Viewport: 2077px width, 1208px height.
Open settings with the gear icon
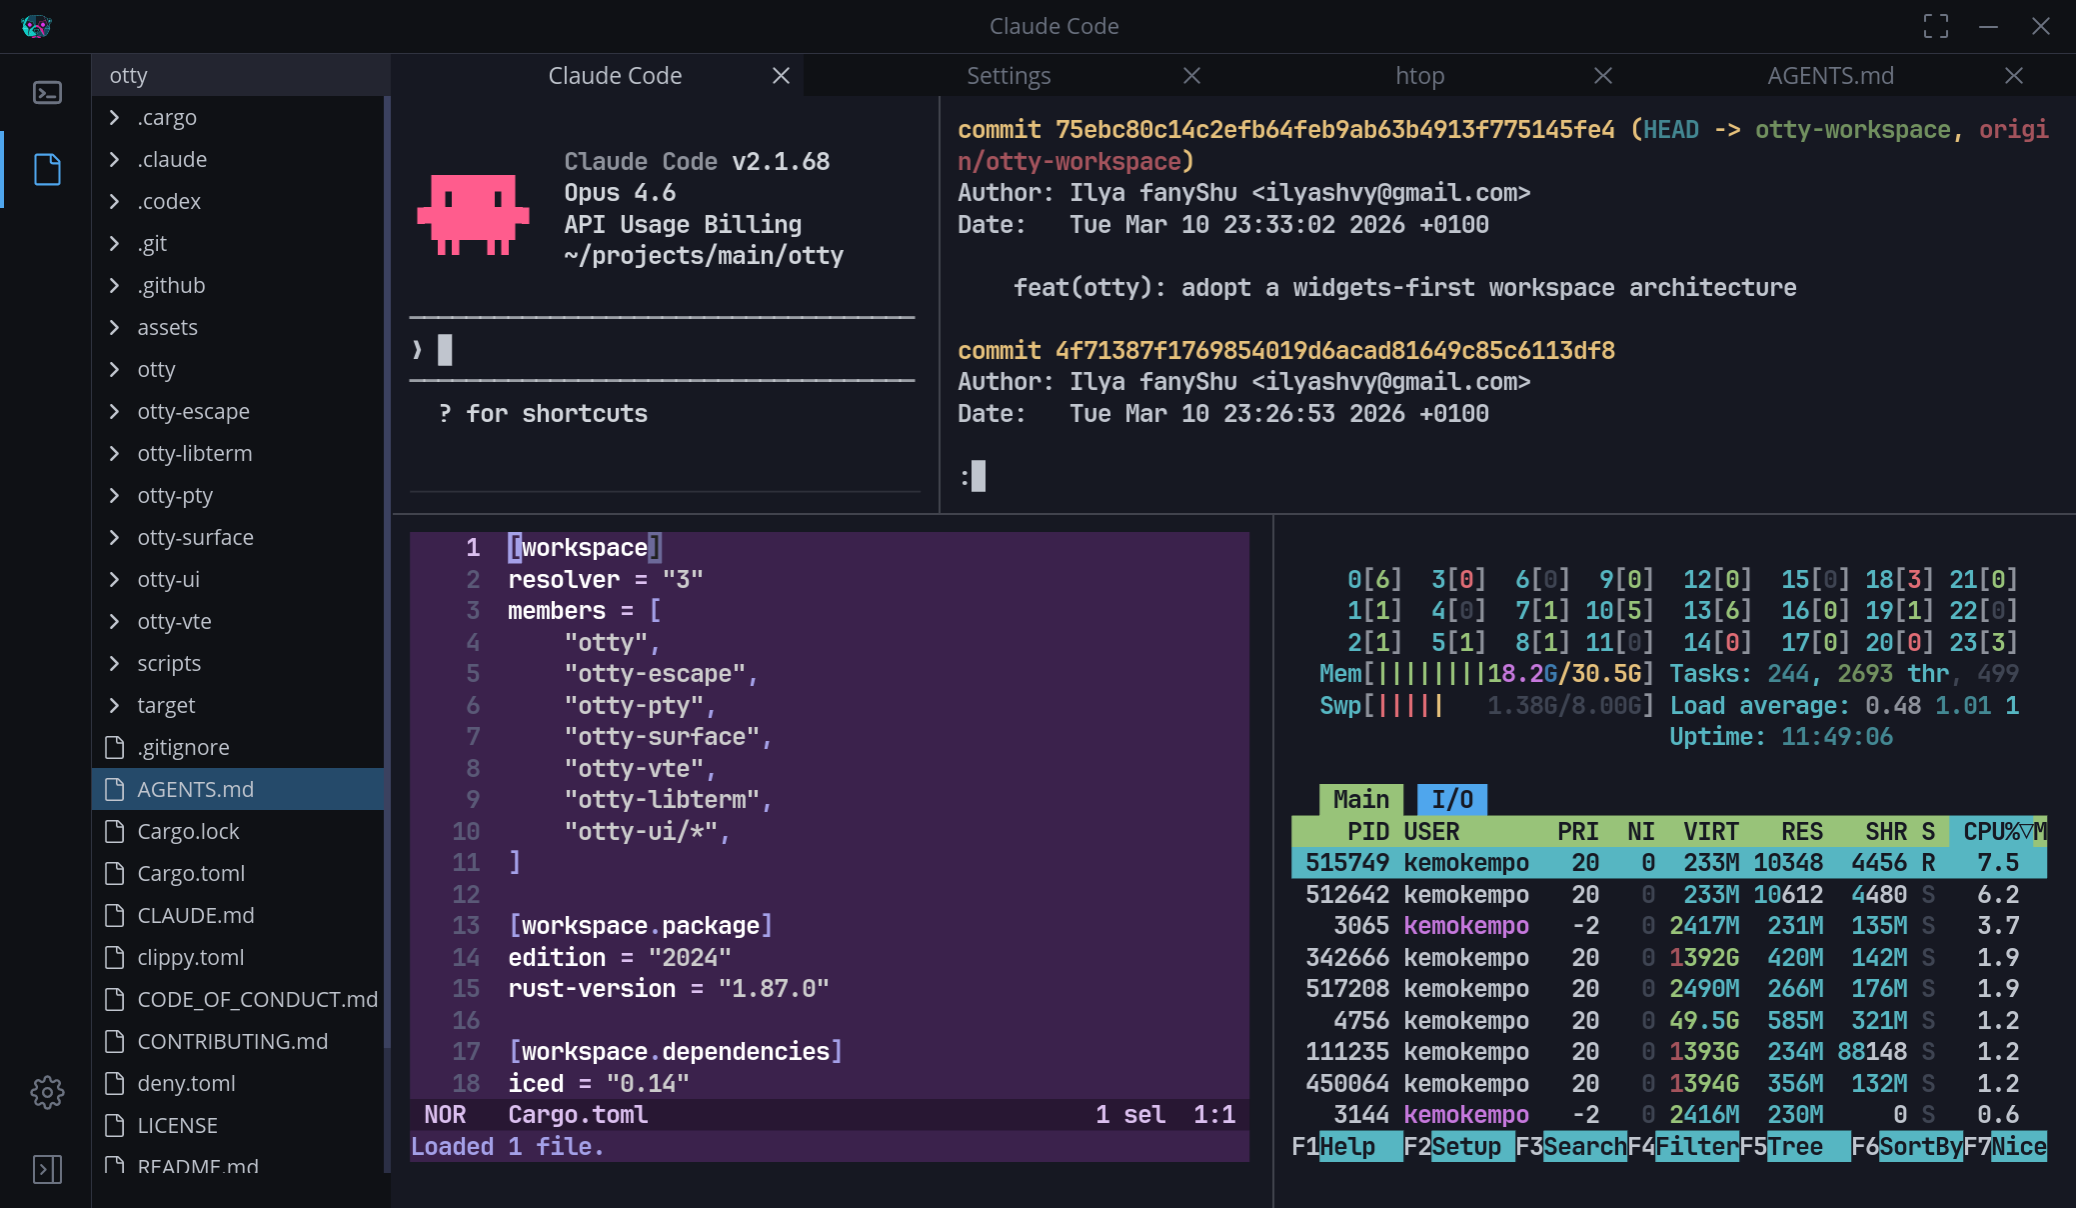click(x=47, y=1092)
